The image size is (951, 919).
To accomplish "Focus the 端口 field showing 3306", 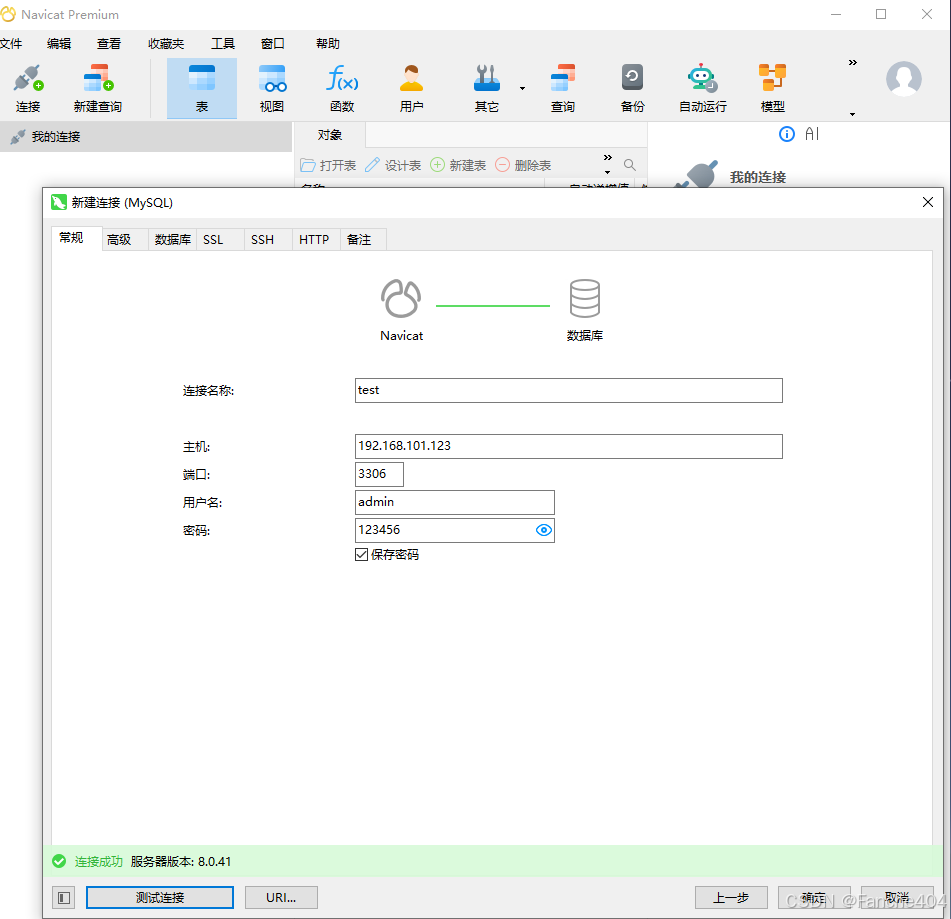I will (379, 474).
